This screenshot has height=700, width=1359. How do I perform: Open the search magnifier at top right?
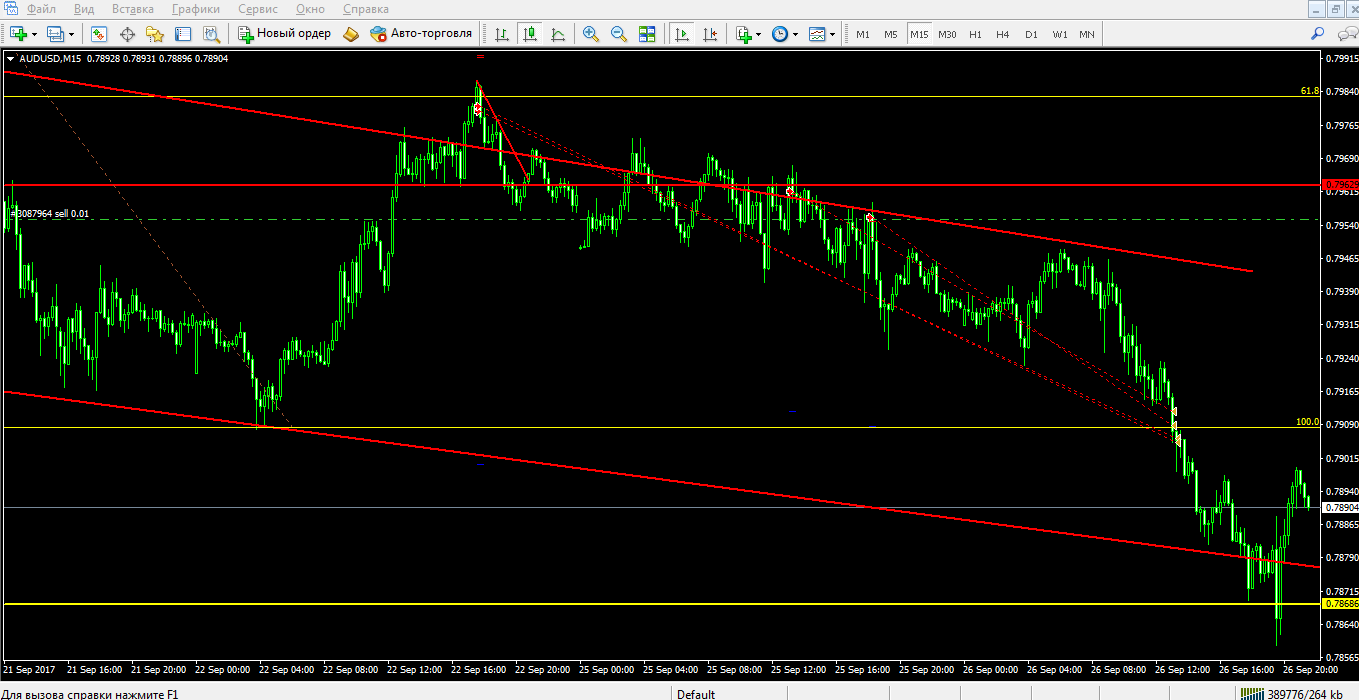[1318, 34]
